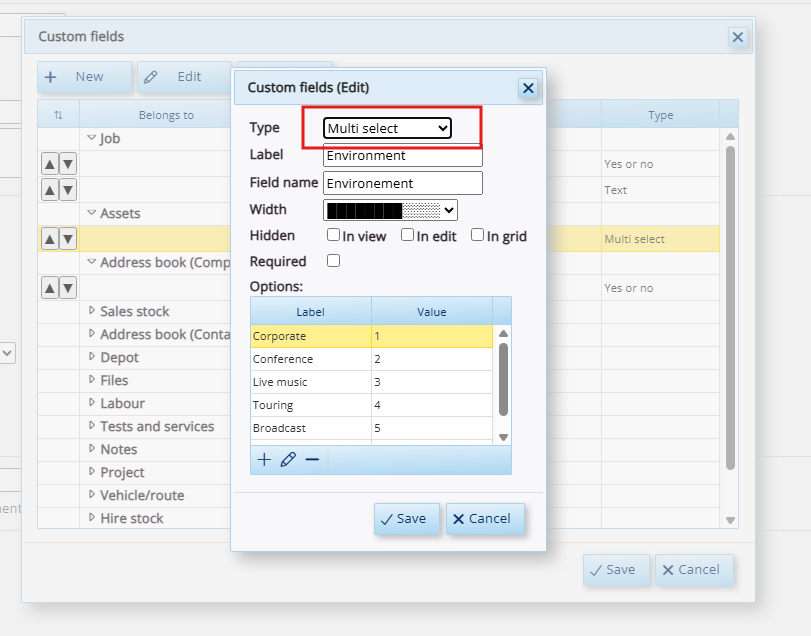The width and height of the screenshot is (811, 636).
Task: Click the Text type cell in Job
Action: point(660,190)
